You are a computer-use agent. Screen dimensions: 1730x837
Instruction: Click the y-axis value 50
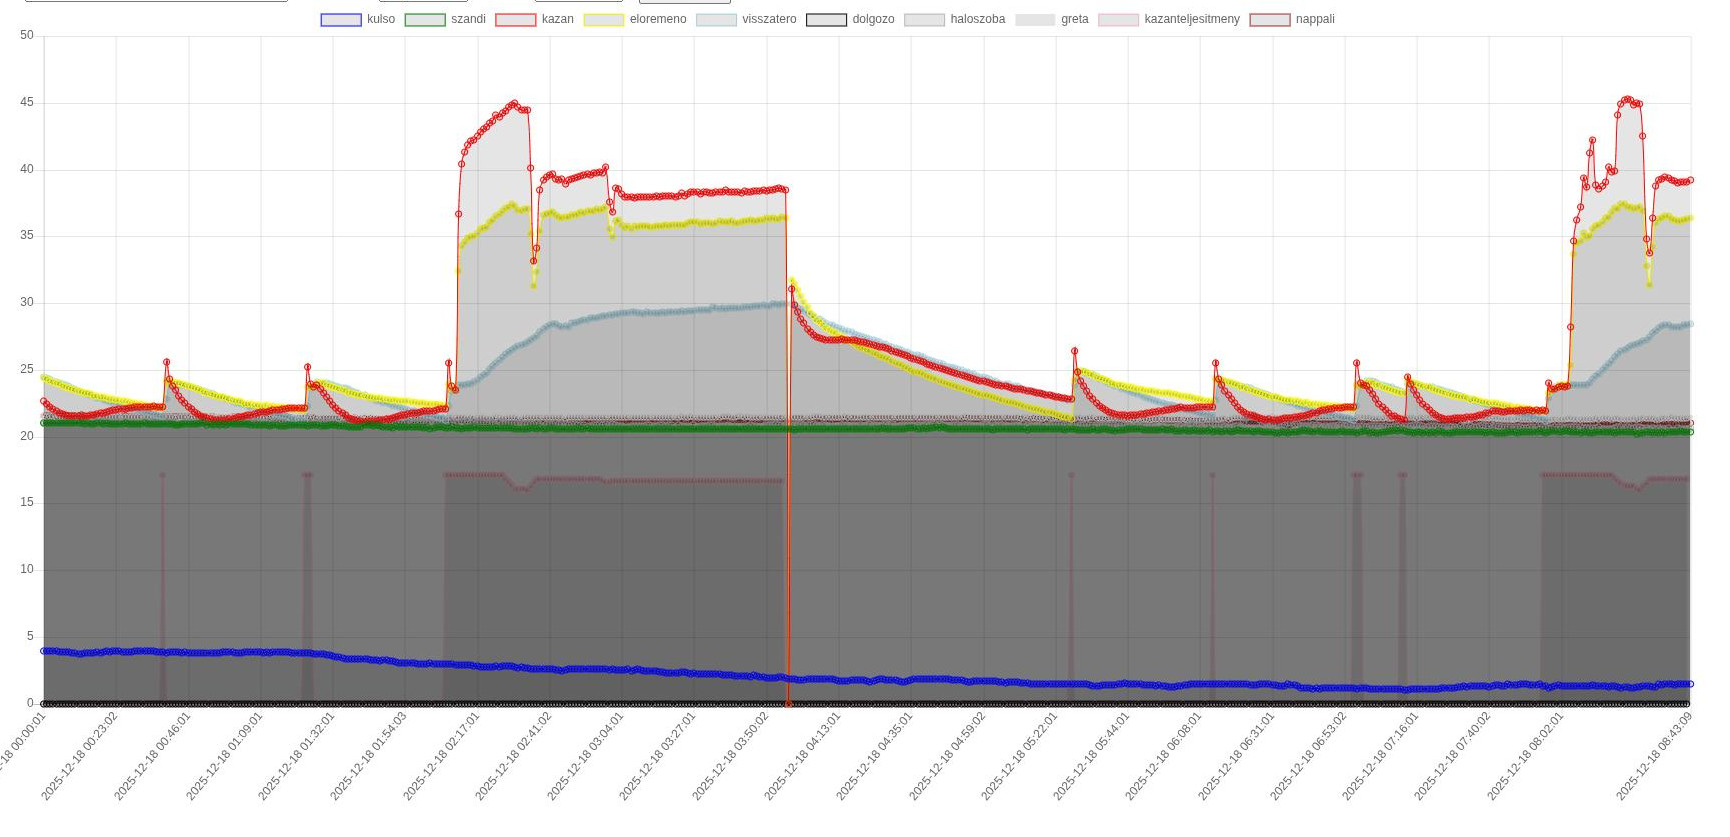coord(27,36)
